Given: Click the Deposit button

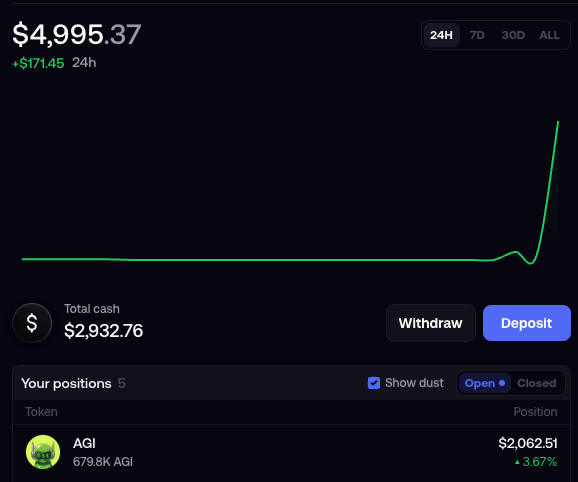Looking at the screenshot, I should (526, 323).
